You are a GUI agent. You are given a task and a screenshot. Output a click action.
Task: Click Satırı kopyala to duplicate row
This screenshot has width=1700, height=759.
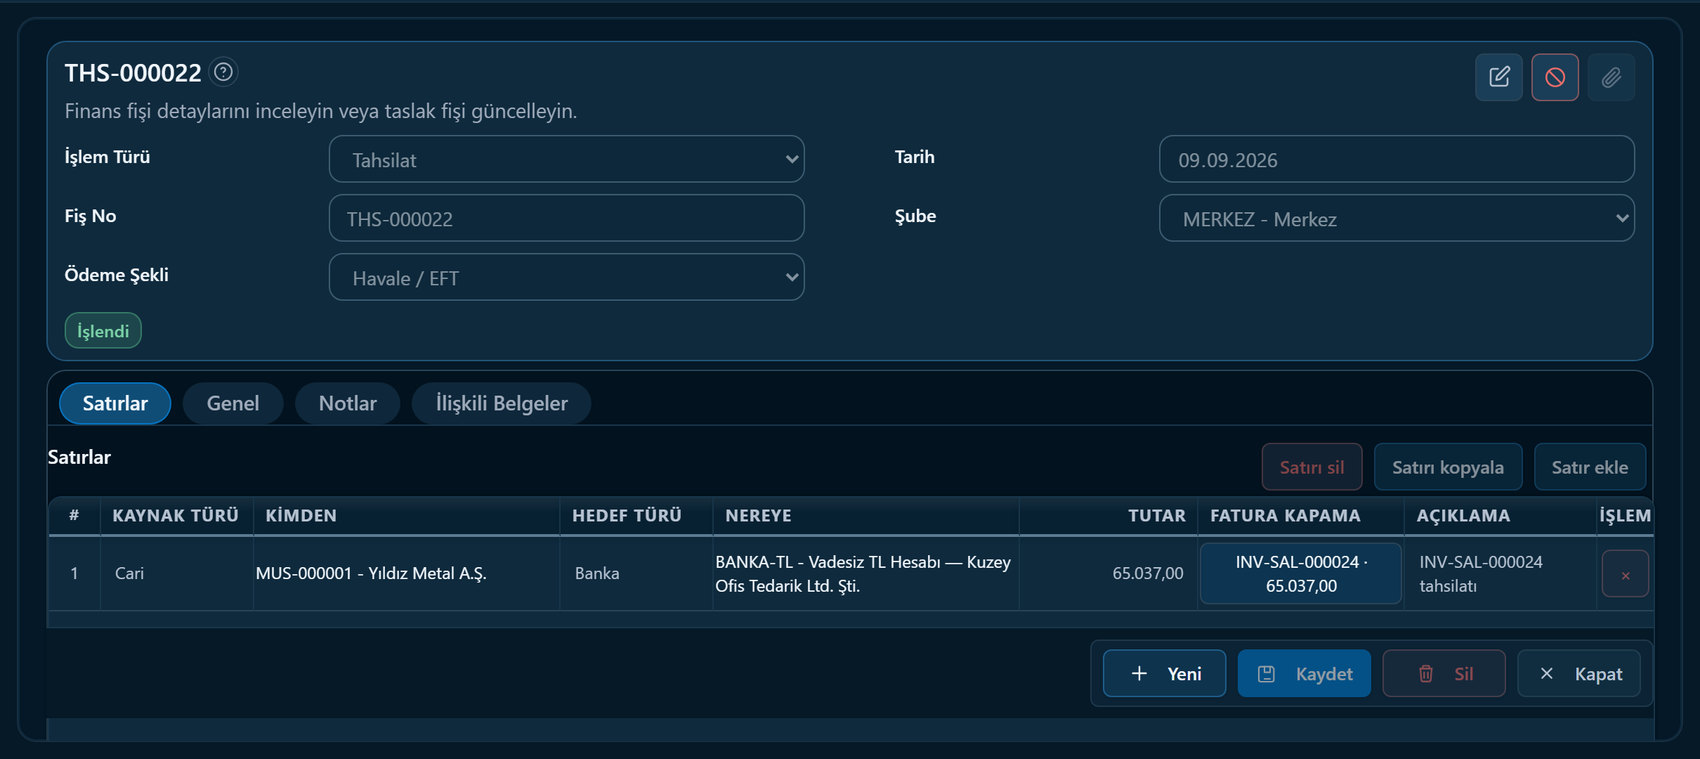1448,467
